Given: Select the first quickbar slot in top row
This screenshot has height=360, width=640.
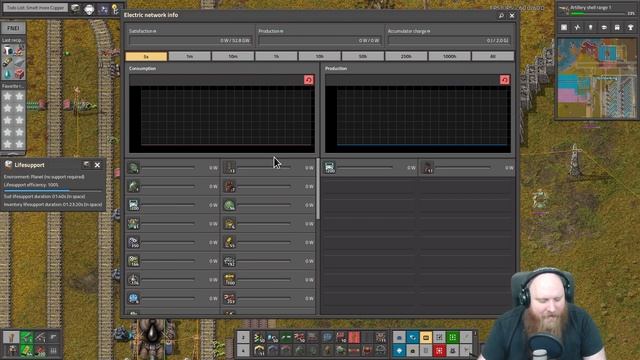Looking at the screenshot, I should click(x=259, y=337).
